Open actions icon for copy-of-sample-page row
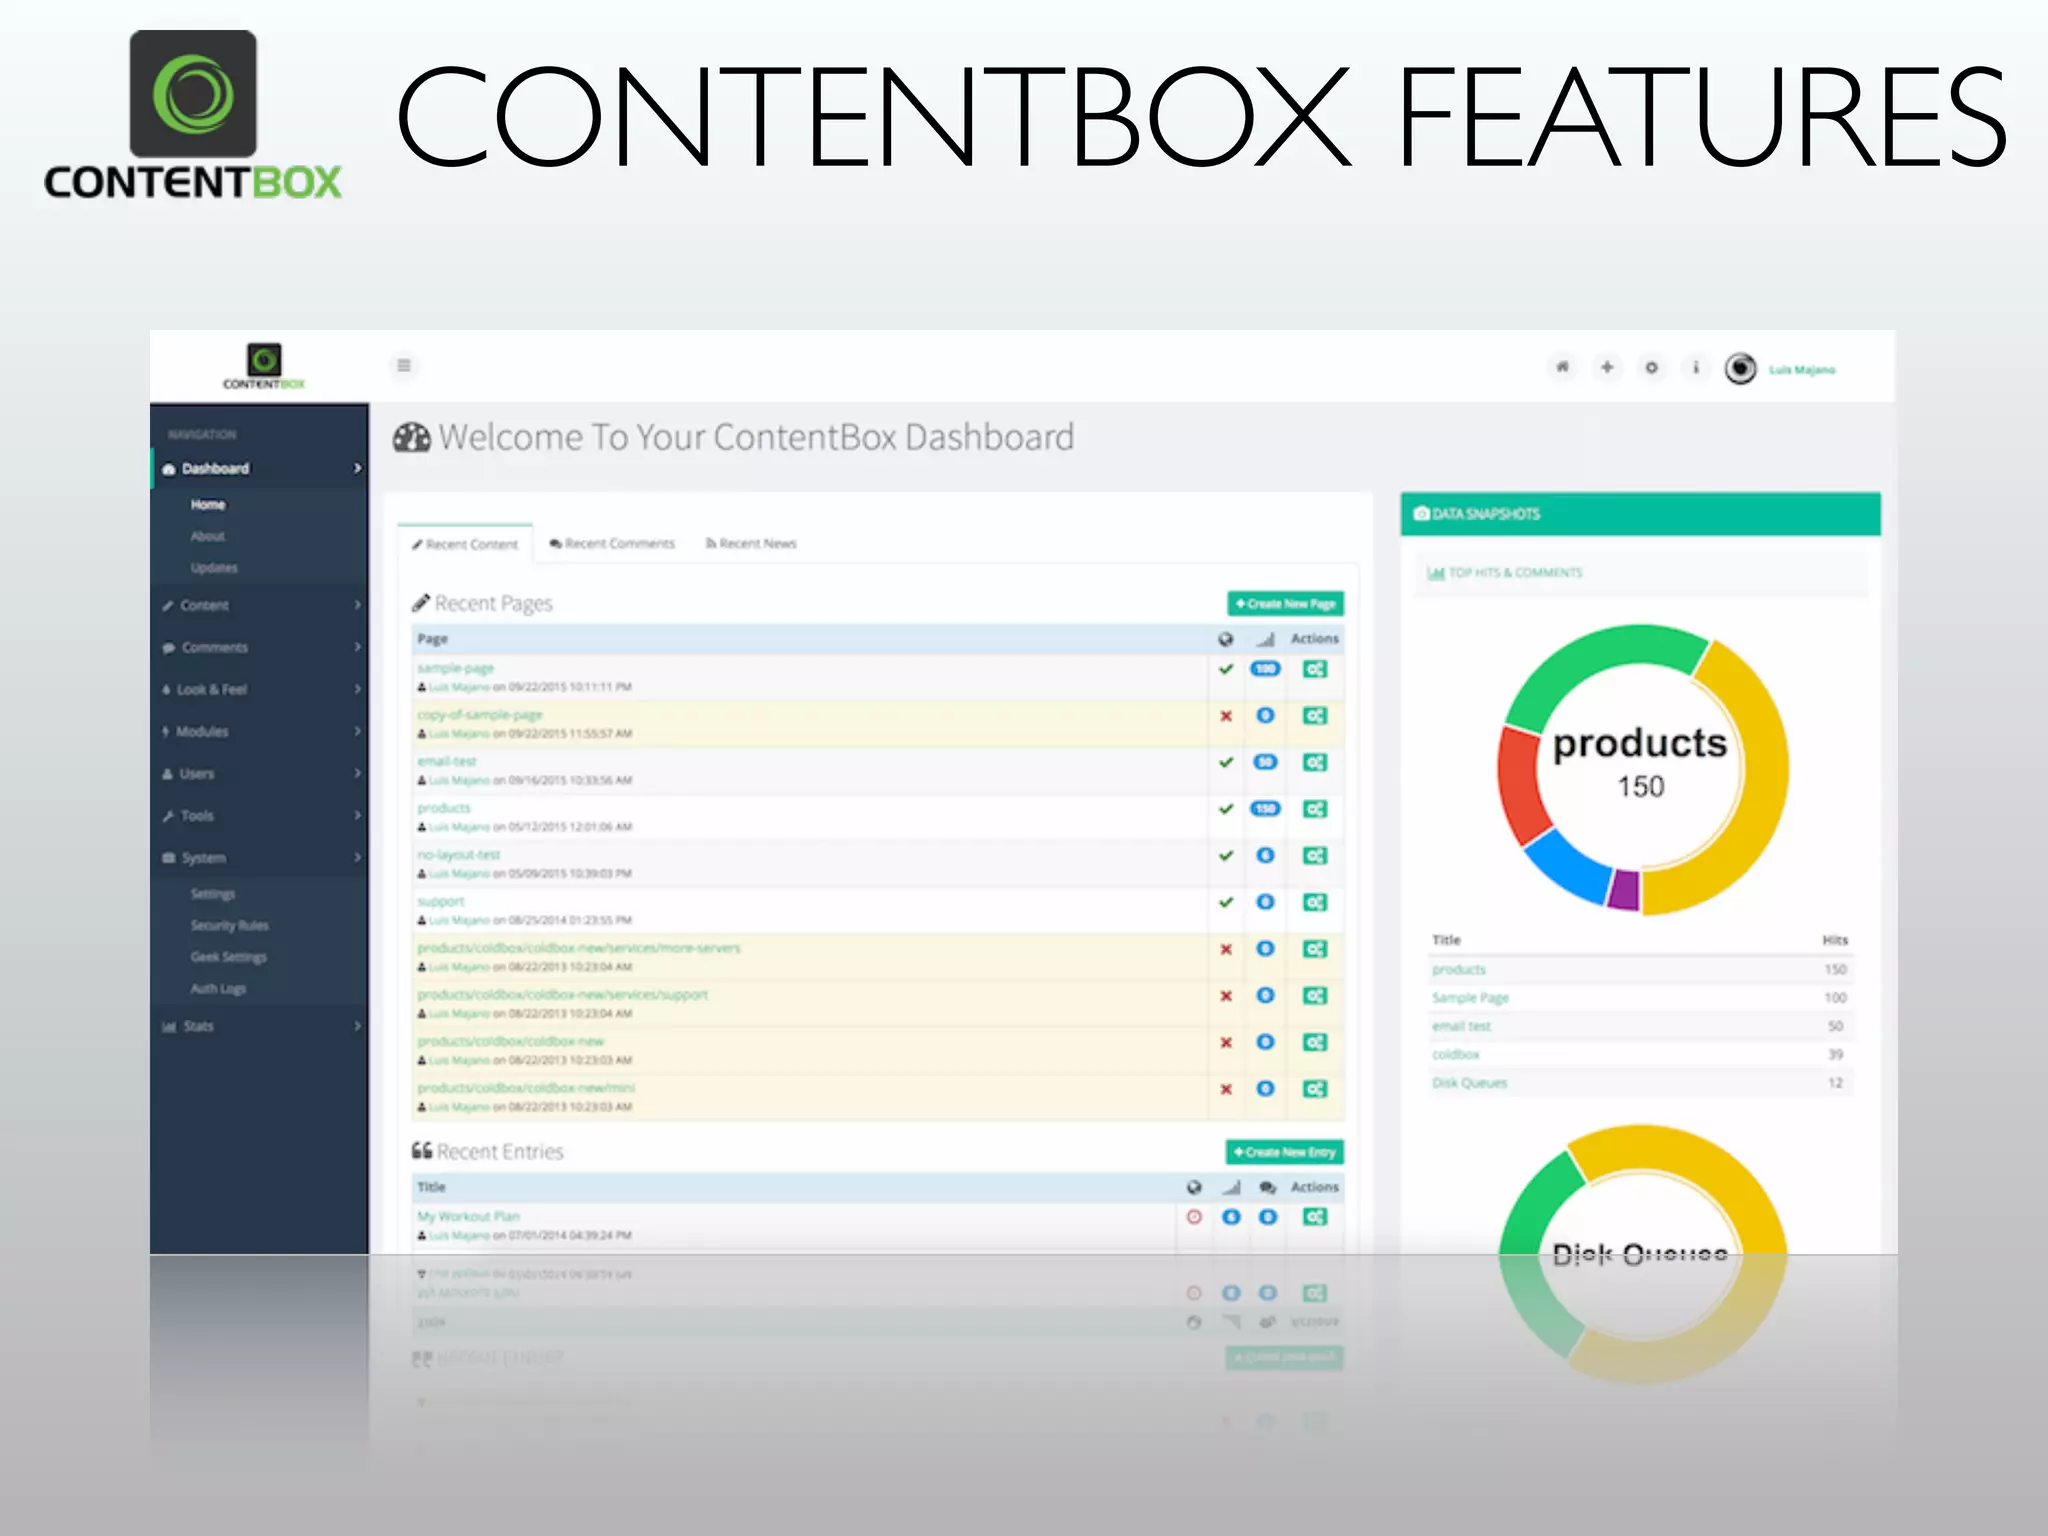Image resolution: width=2048 pixels, height=1536 pixels. [1315, 716]
